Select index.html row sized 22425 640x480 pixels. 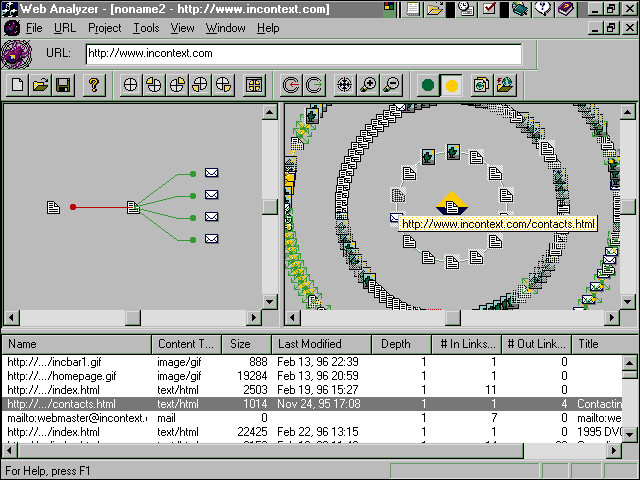coord(312,432)
